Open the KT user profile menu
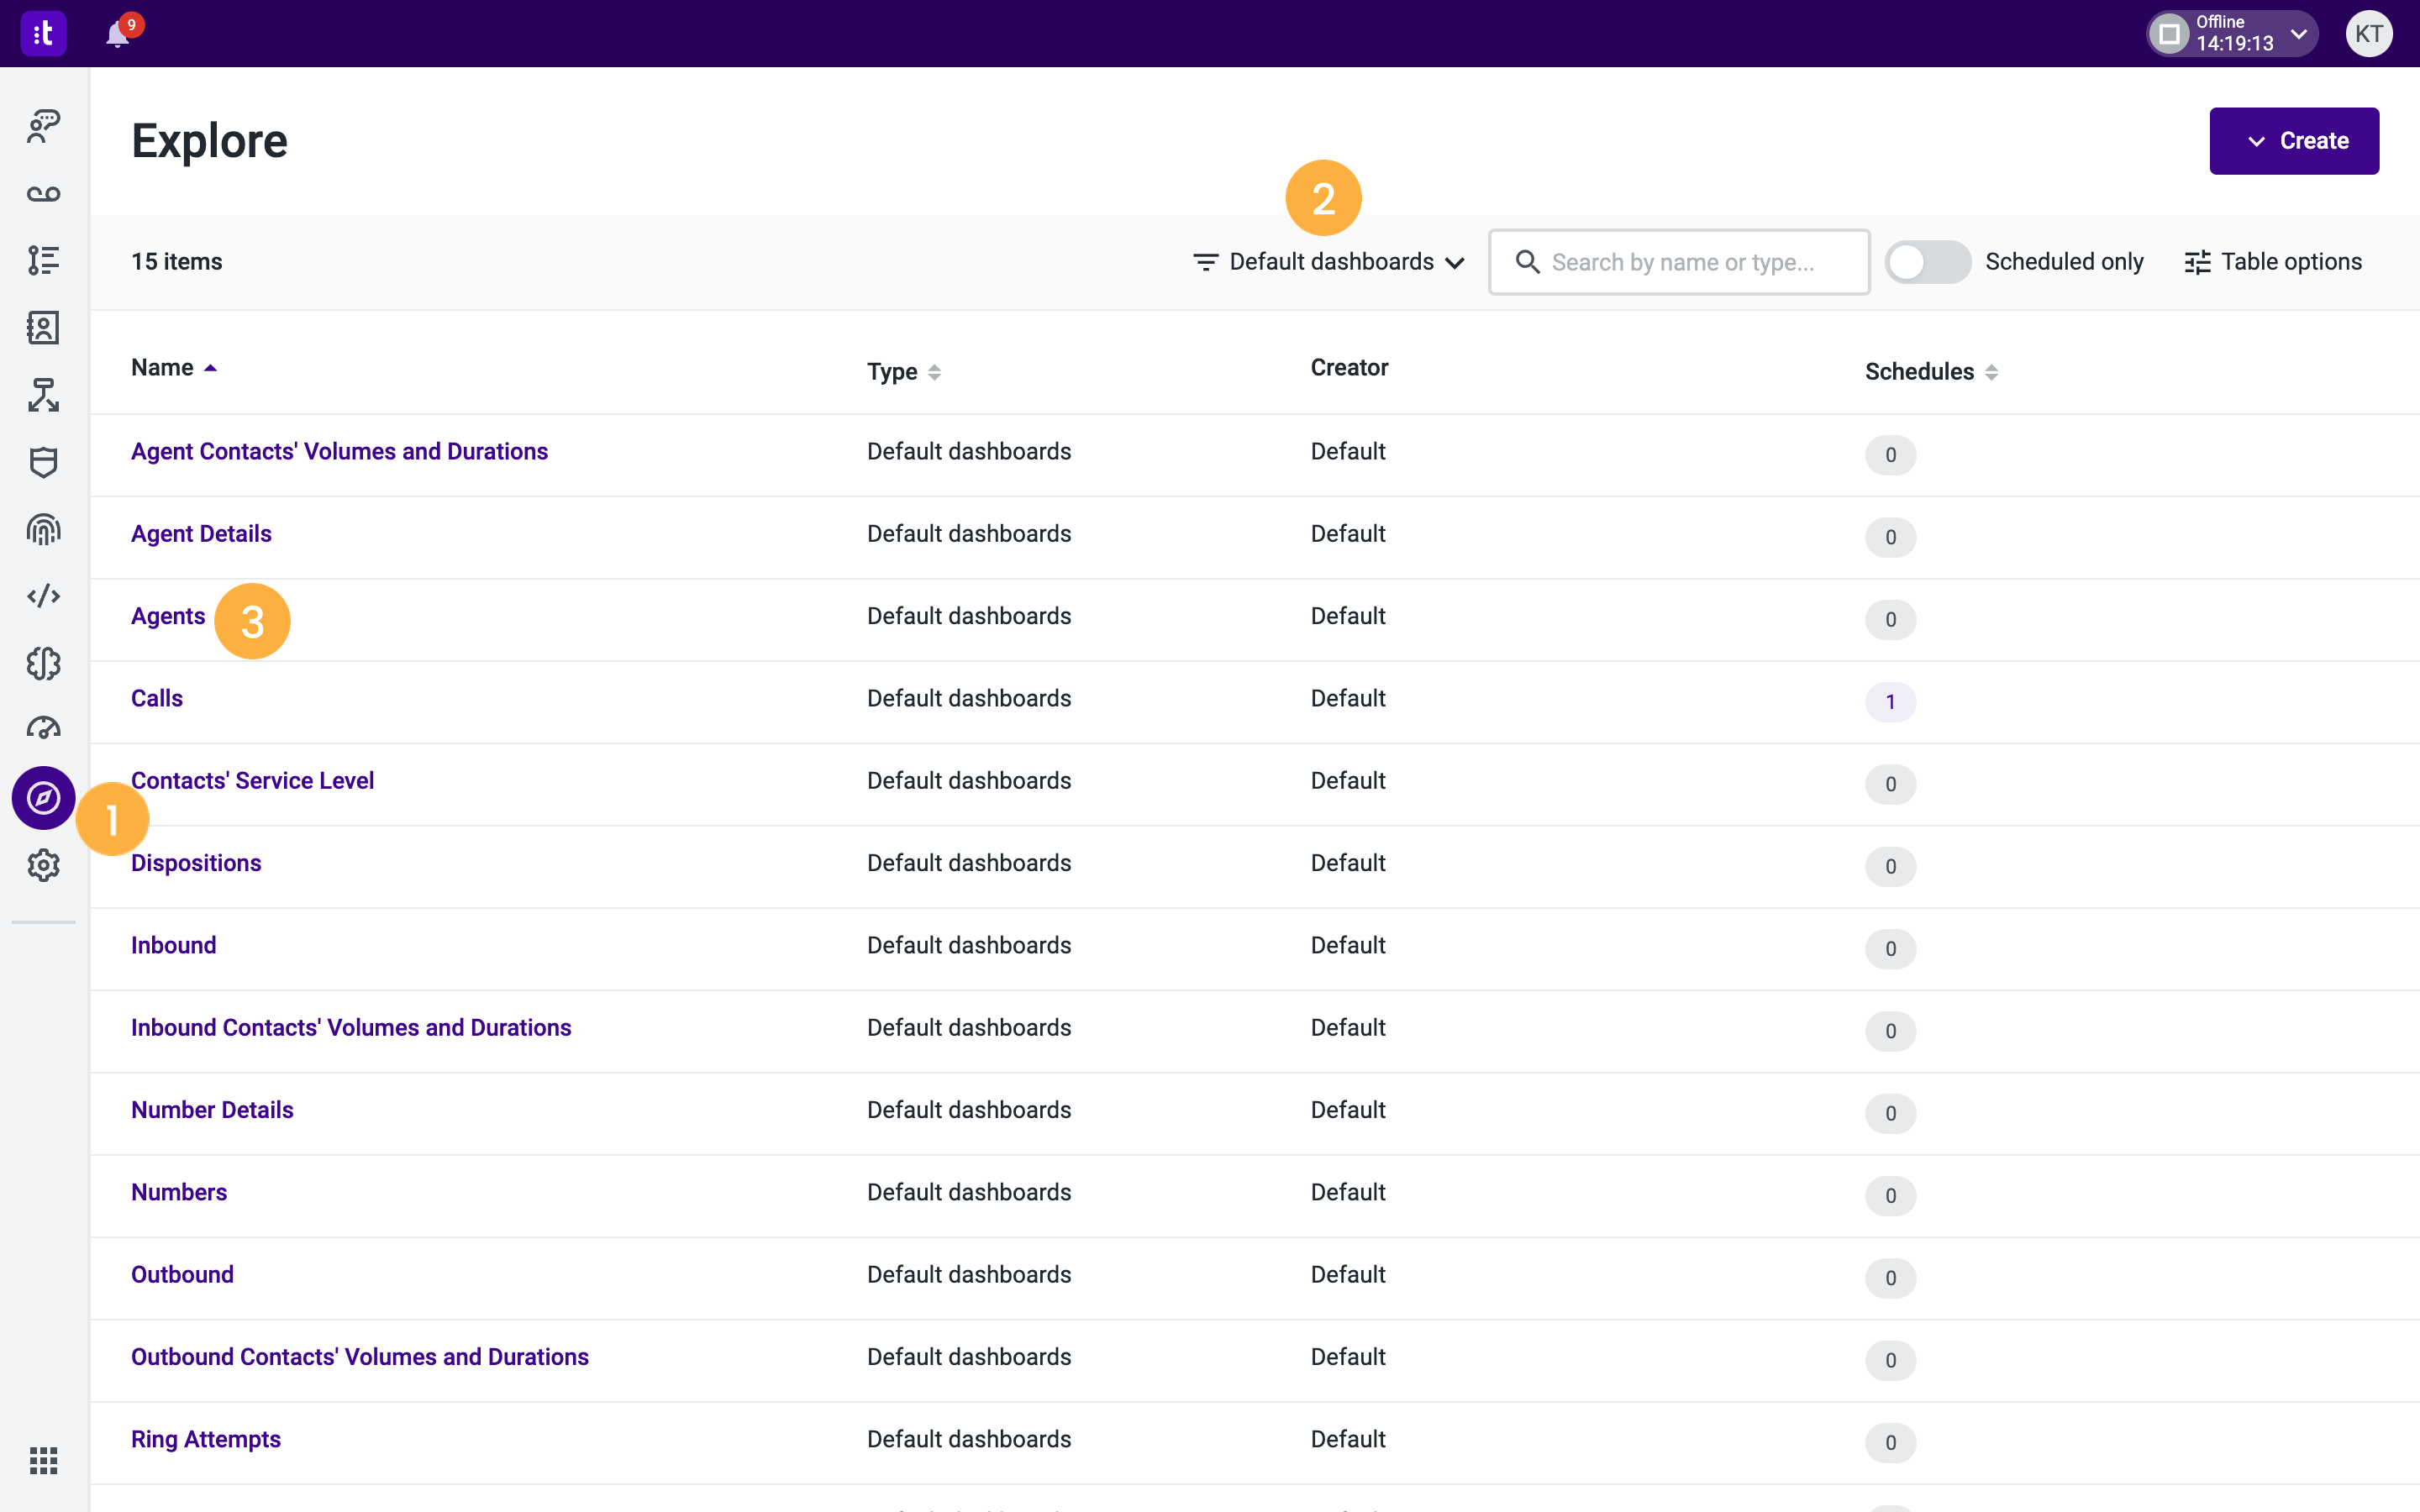Screen dimensions: 2420x1512 pyautogui.click(x=2369, y=33)
